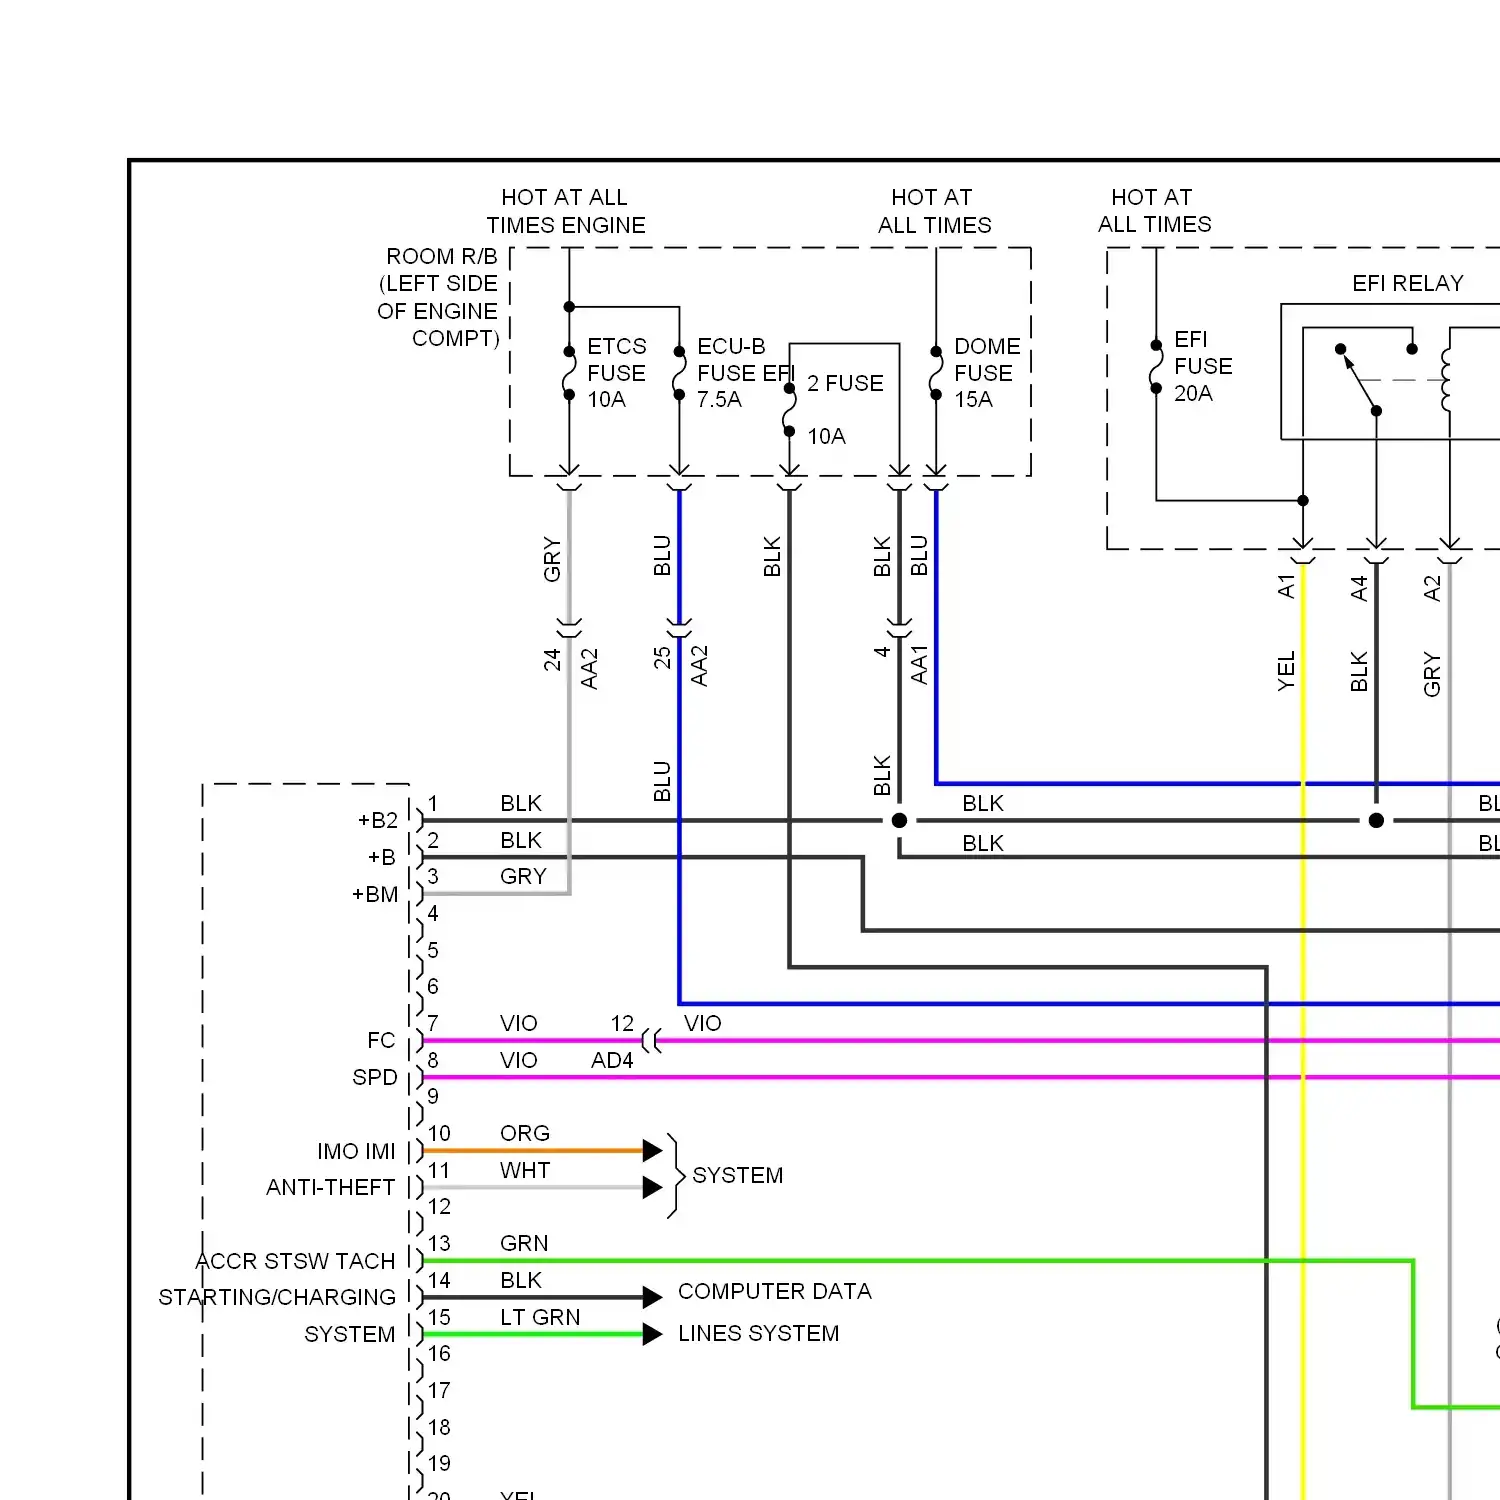This screenshot has height=1500, width=1500.
Task: Click the AD4 connector label
Action: click(x=612, y=1060)
